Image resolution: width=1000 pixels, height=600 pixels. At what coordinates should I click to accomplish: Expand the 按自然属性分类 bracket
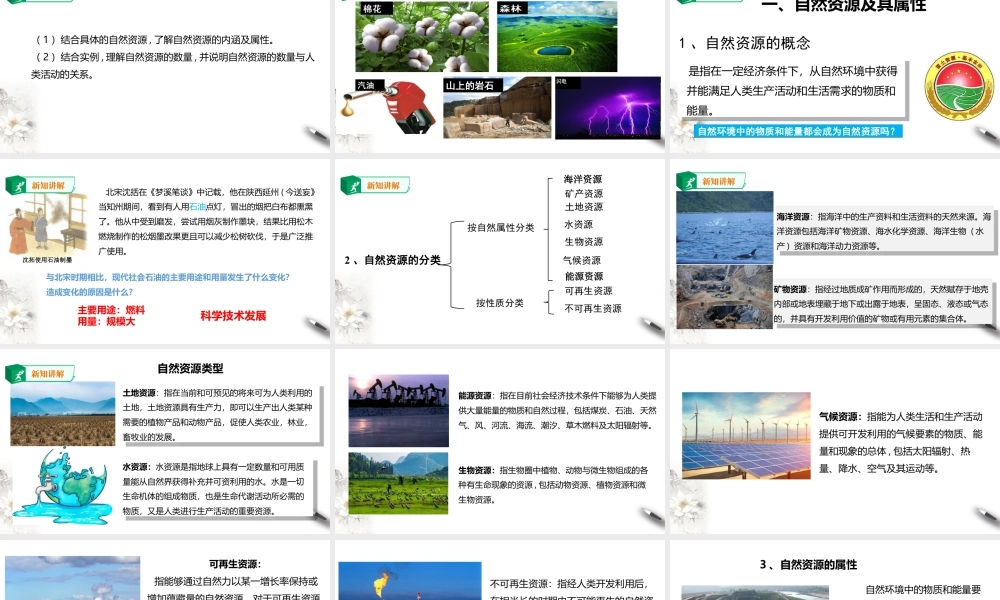[x=502, y=228]
